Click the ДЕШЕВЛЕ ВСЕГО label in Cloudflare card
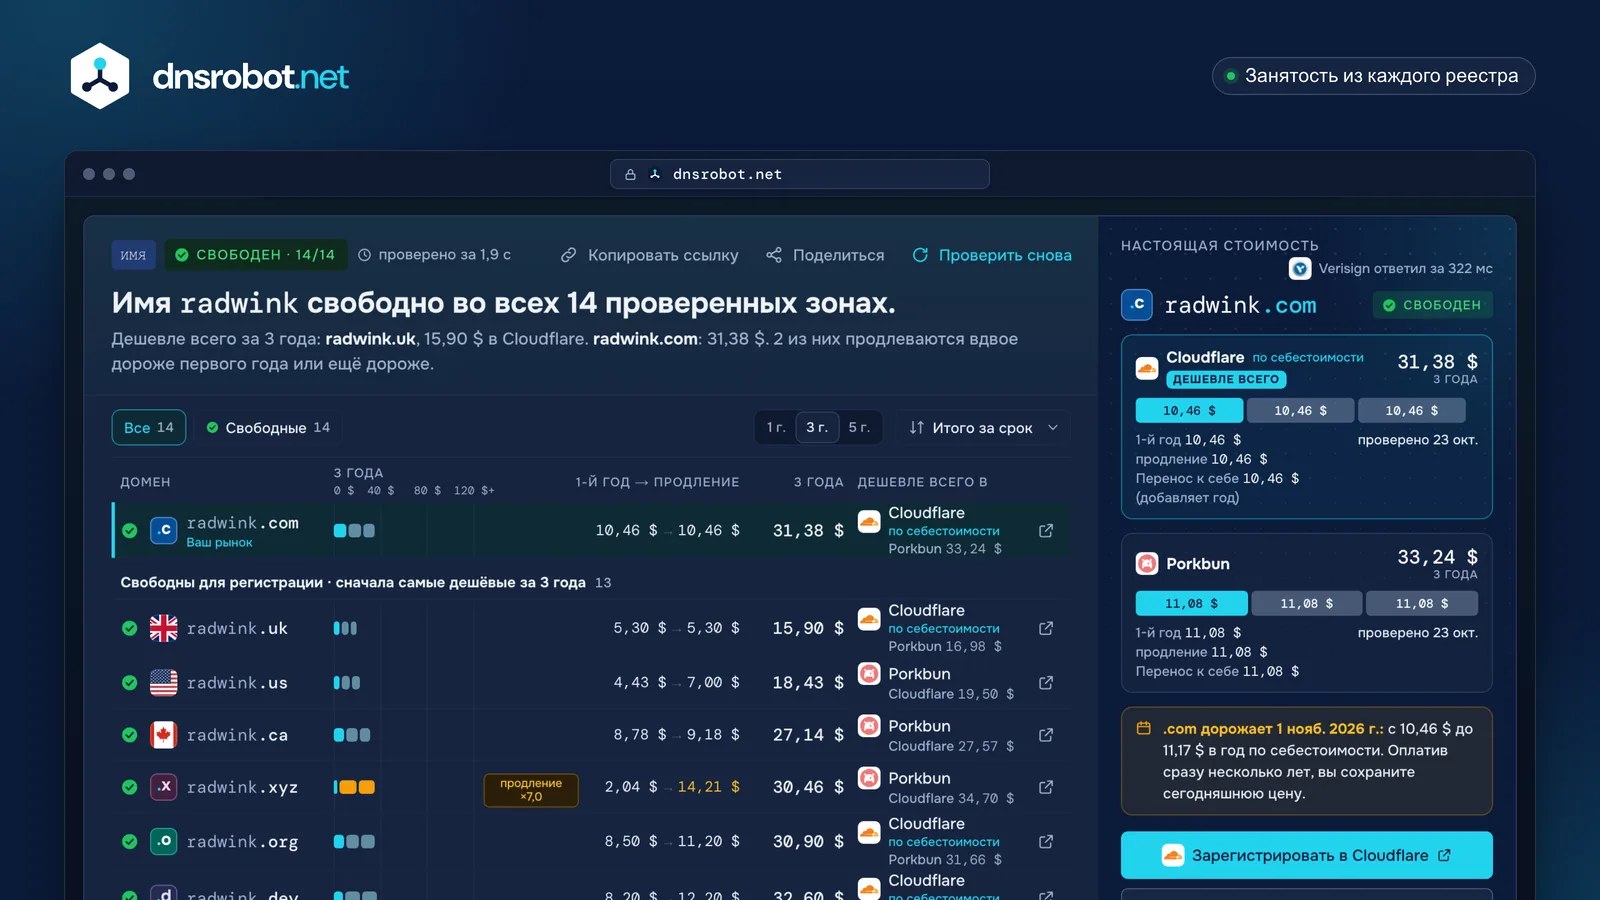The width and height of the screenshot is (1600, 900). point(1226,380)
